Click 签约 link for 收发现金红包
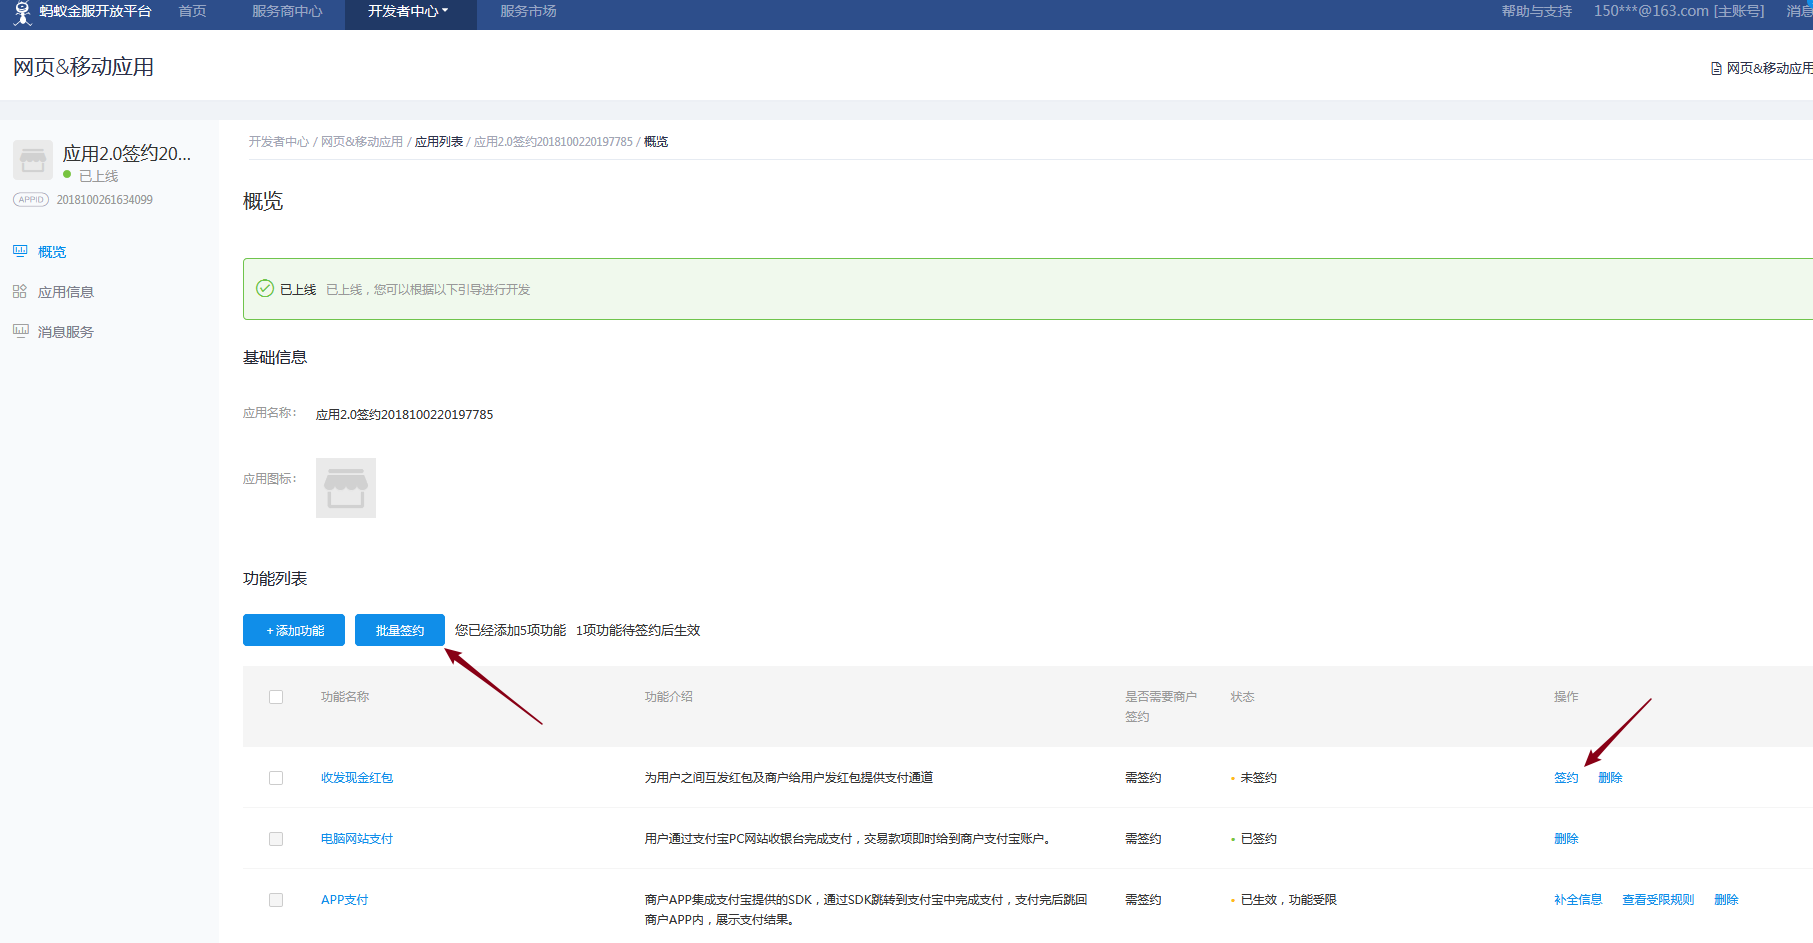The height and width of the screenshot is (943, 1813). [1566, 778]
